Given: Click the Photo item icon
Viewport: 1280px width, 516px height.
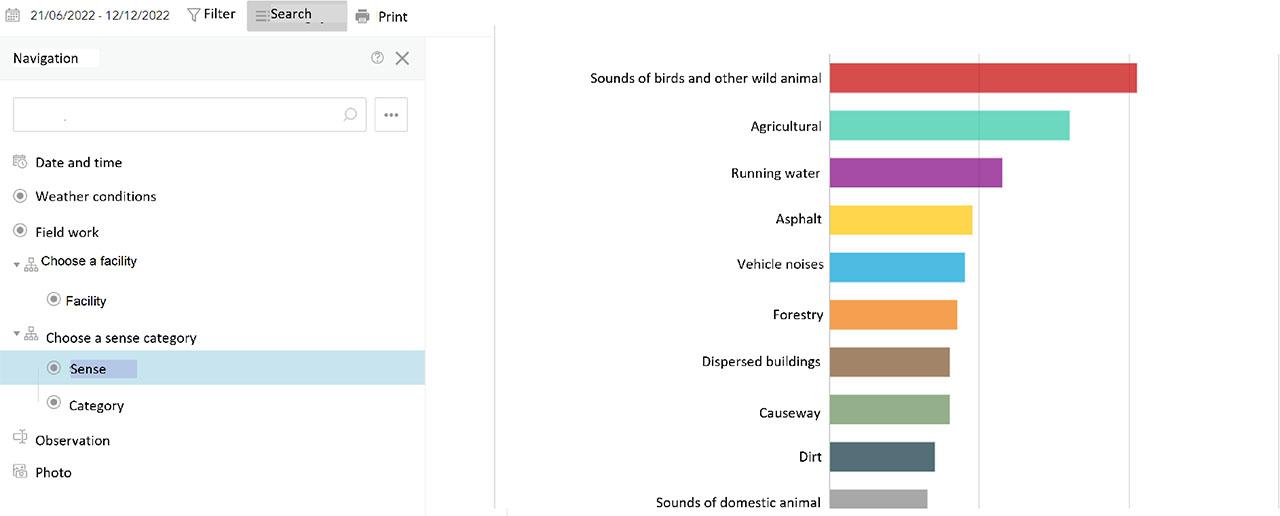Looking at the screenshot, I should [20, 471].
